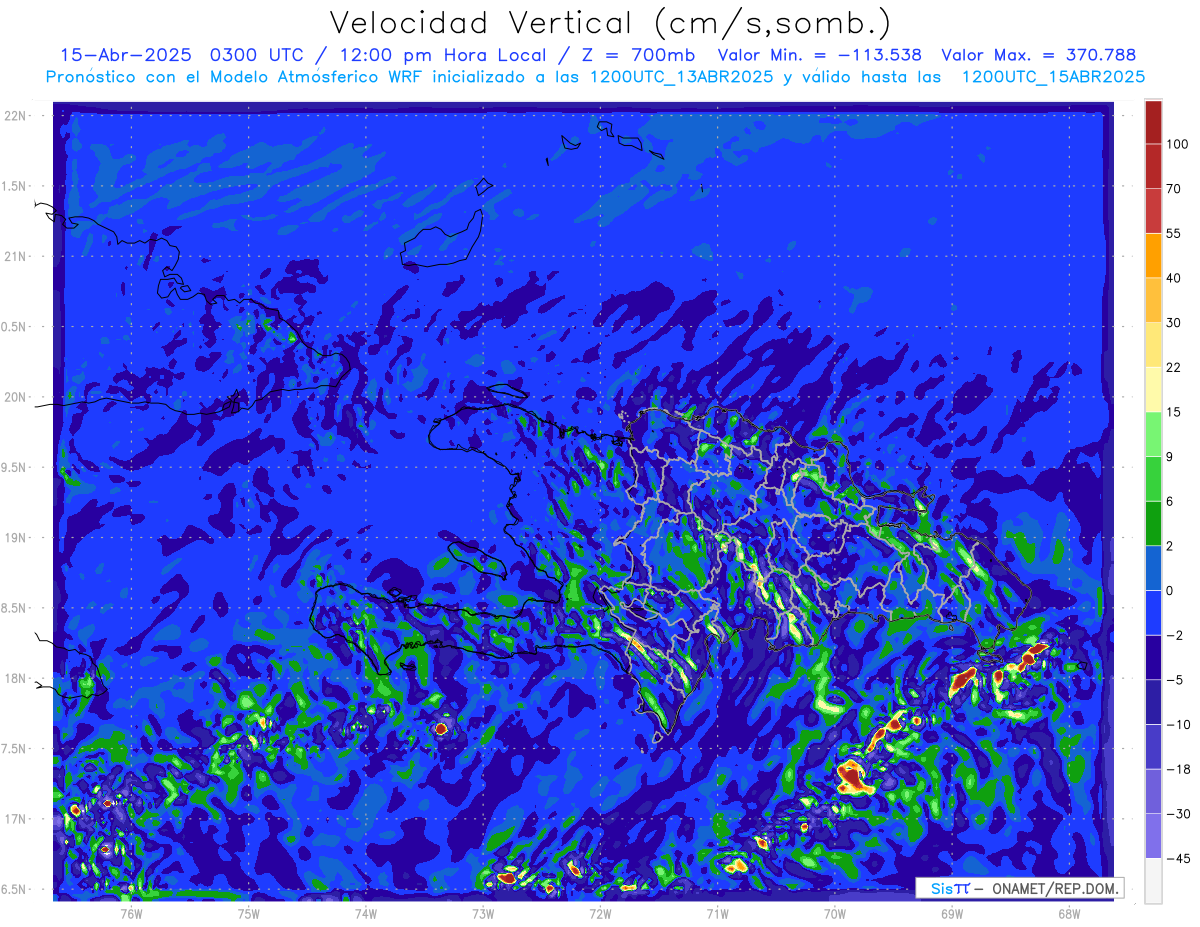The width and height of the screenshot is (1200, 927).
Task: Click the "100" value on the color scale
Action: [1177, 144]
